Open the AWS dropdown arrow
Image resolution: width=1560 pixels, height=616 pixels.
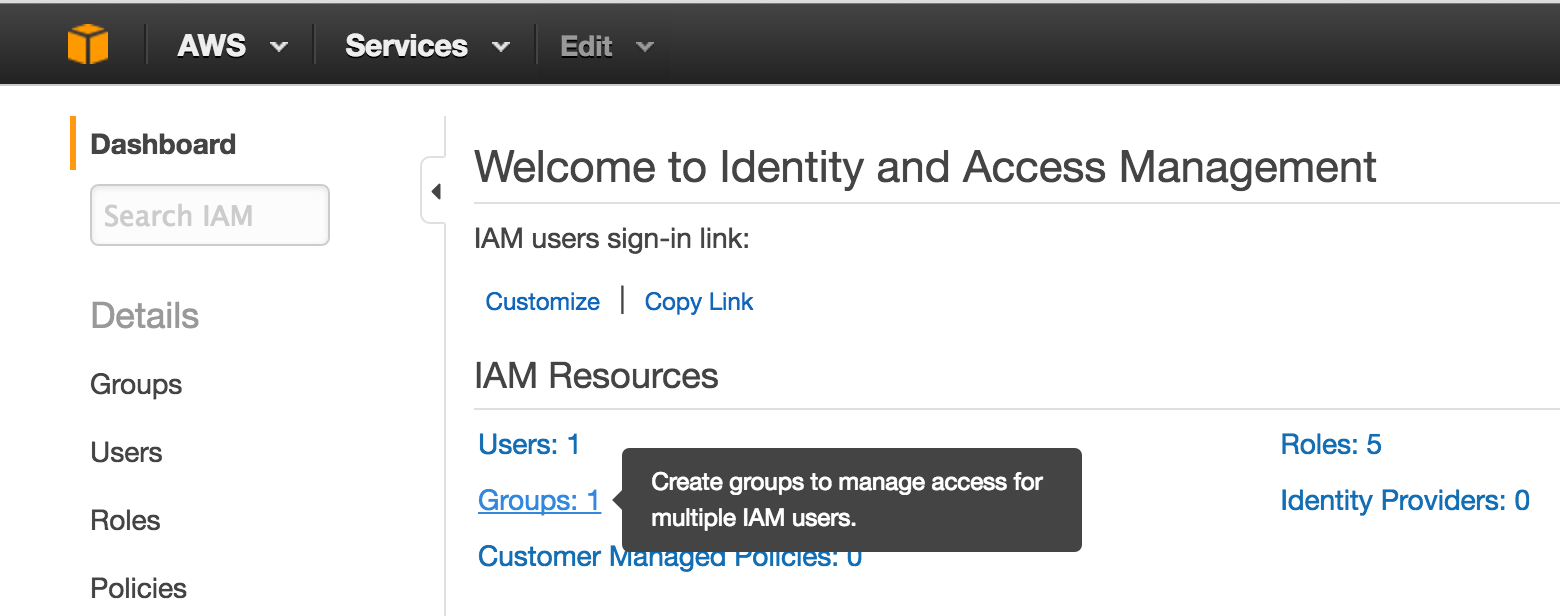click(x=279, y=47)
